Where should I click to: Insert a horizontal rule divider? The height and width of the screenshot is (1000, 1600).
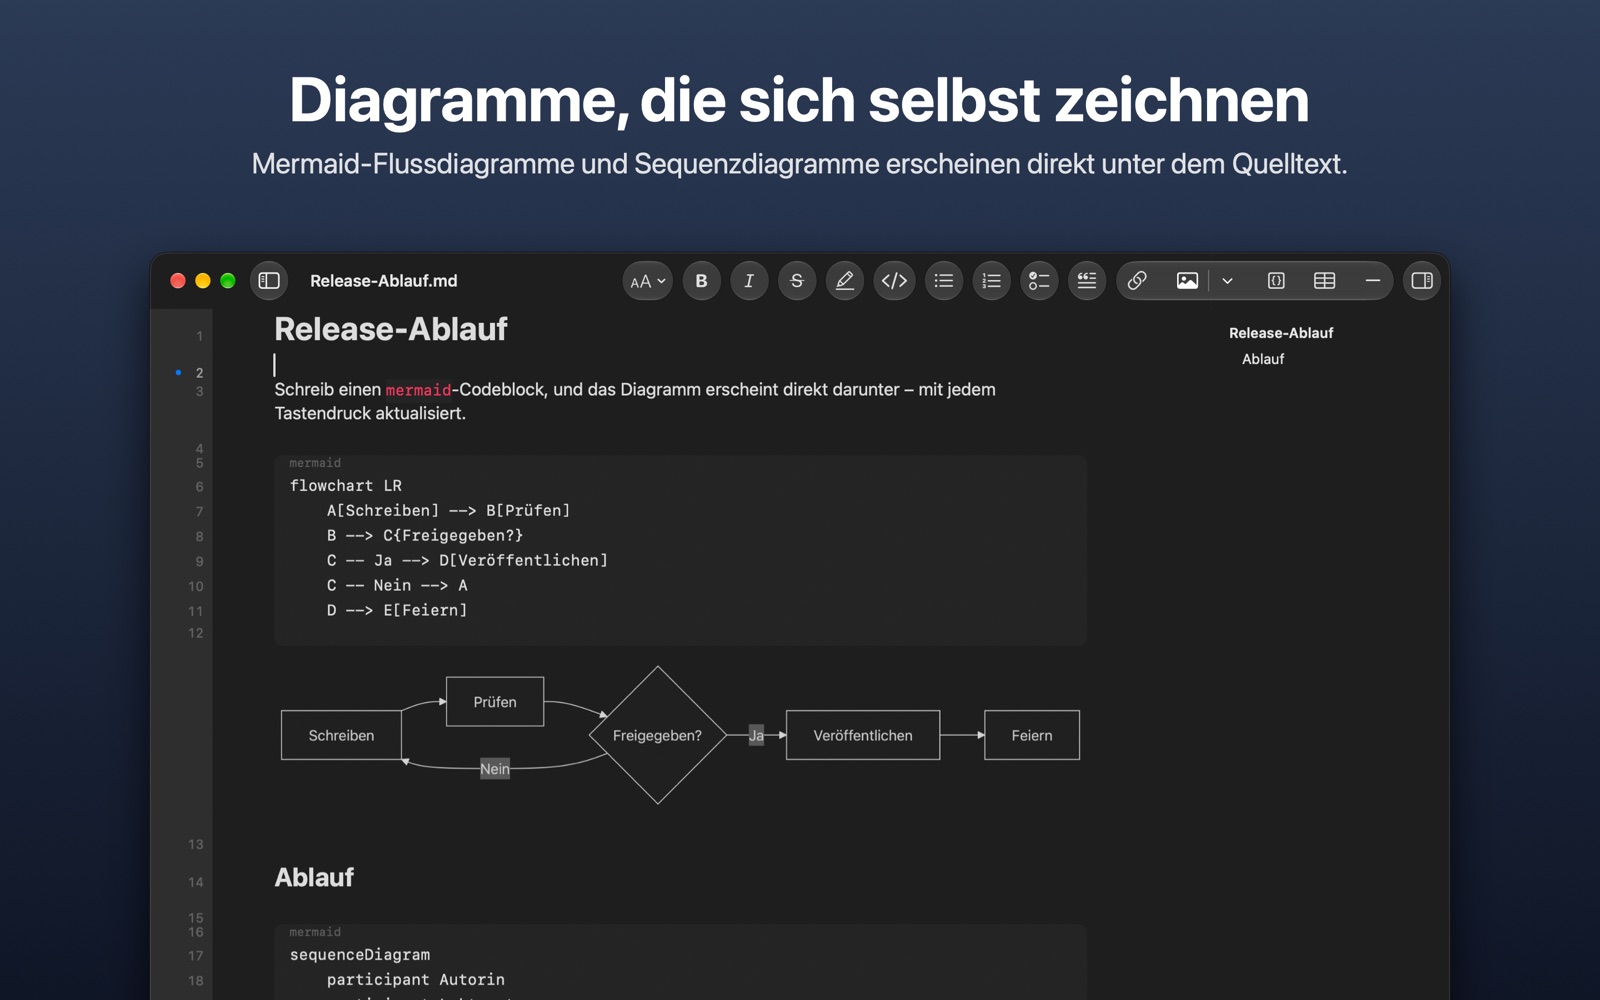click(x=1372, y=281)
